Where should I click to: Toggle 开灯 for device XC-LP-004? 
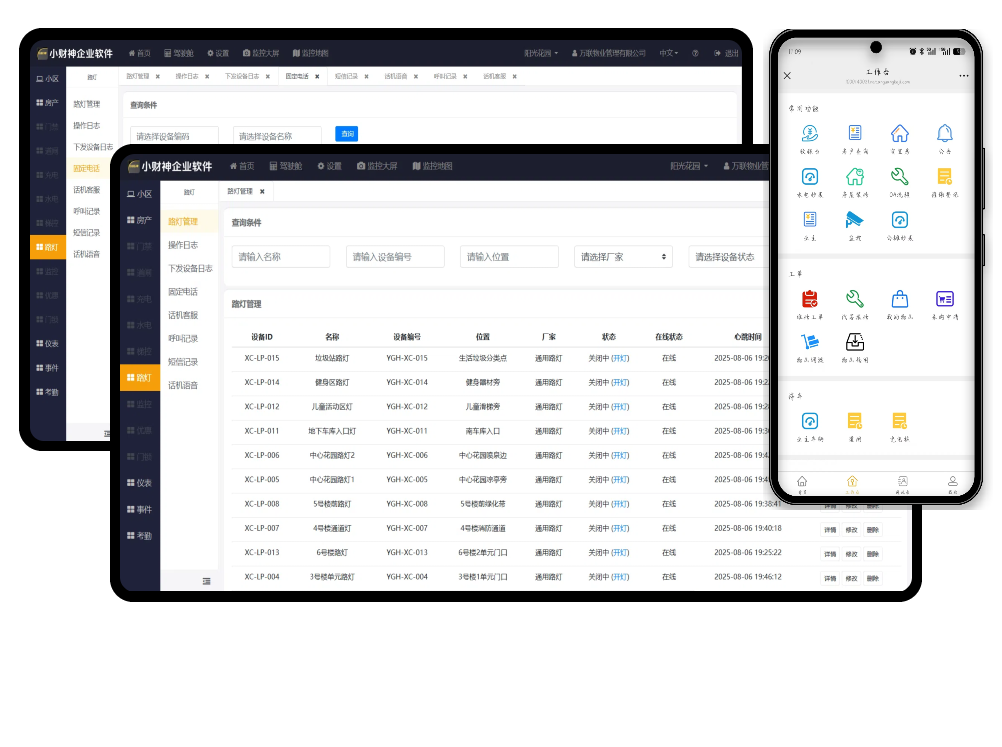[x=621, y=577]
